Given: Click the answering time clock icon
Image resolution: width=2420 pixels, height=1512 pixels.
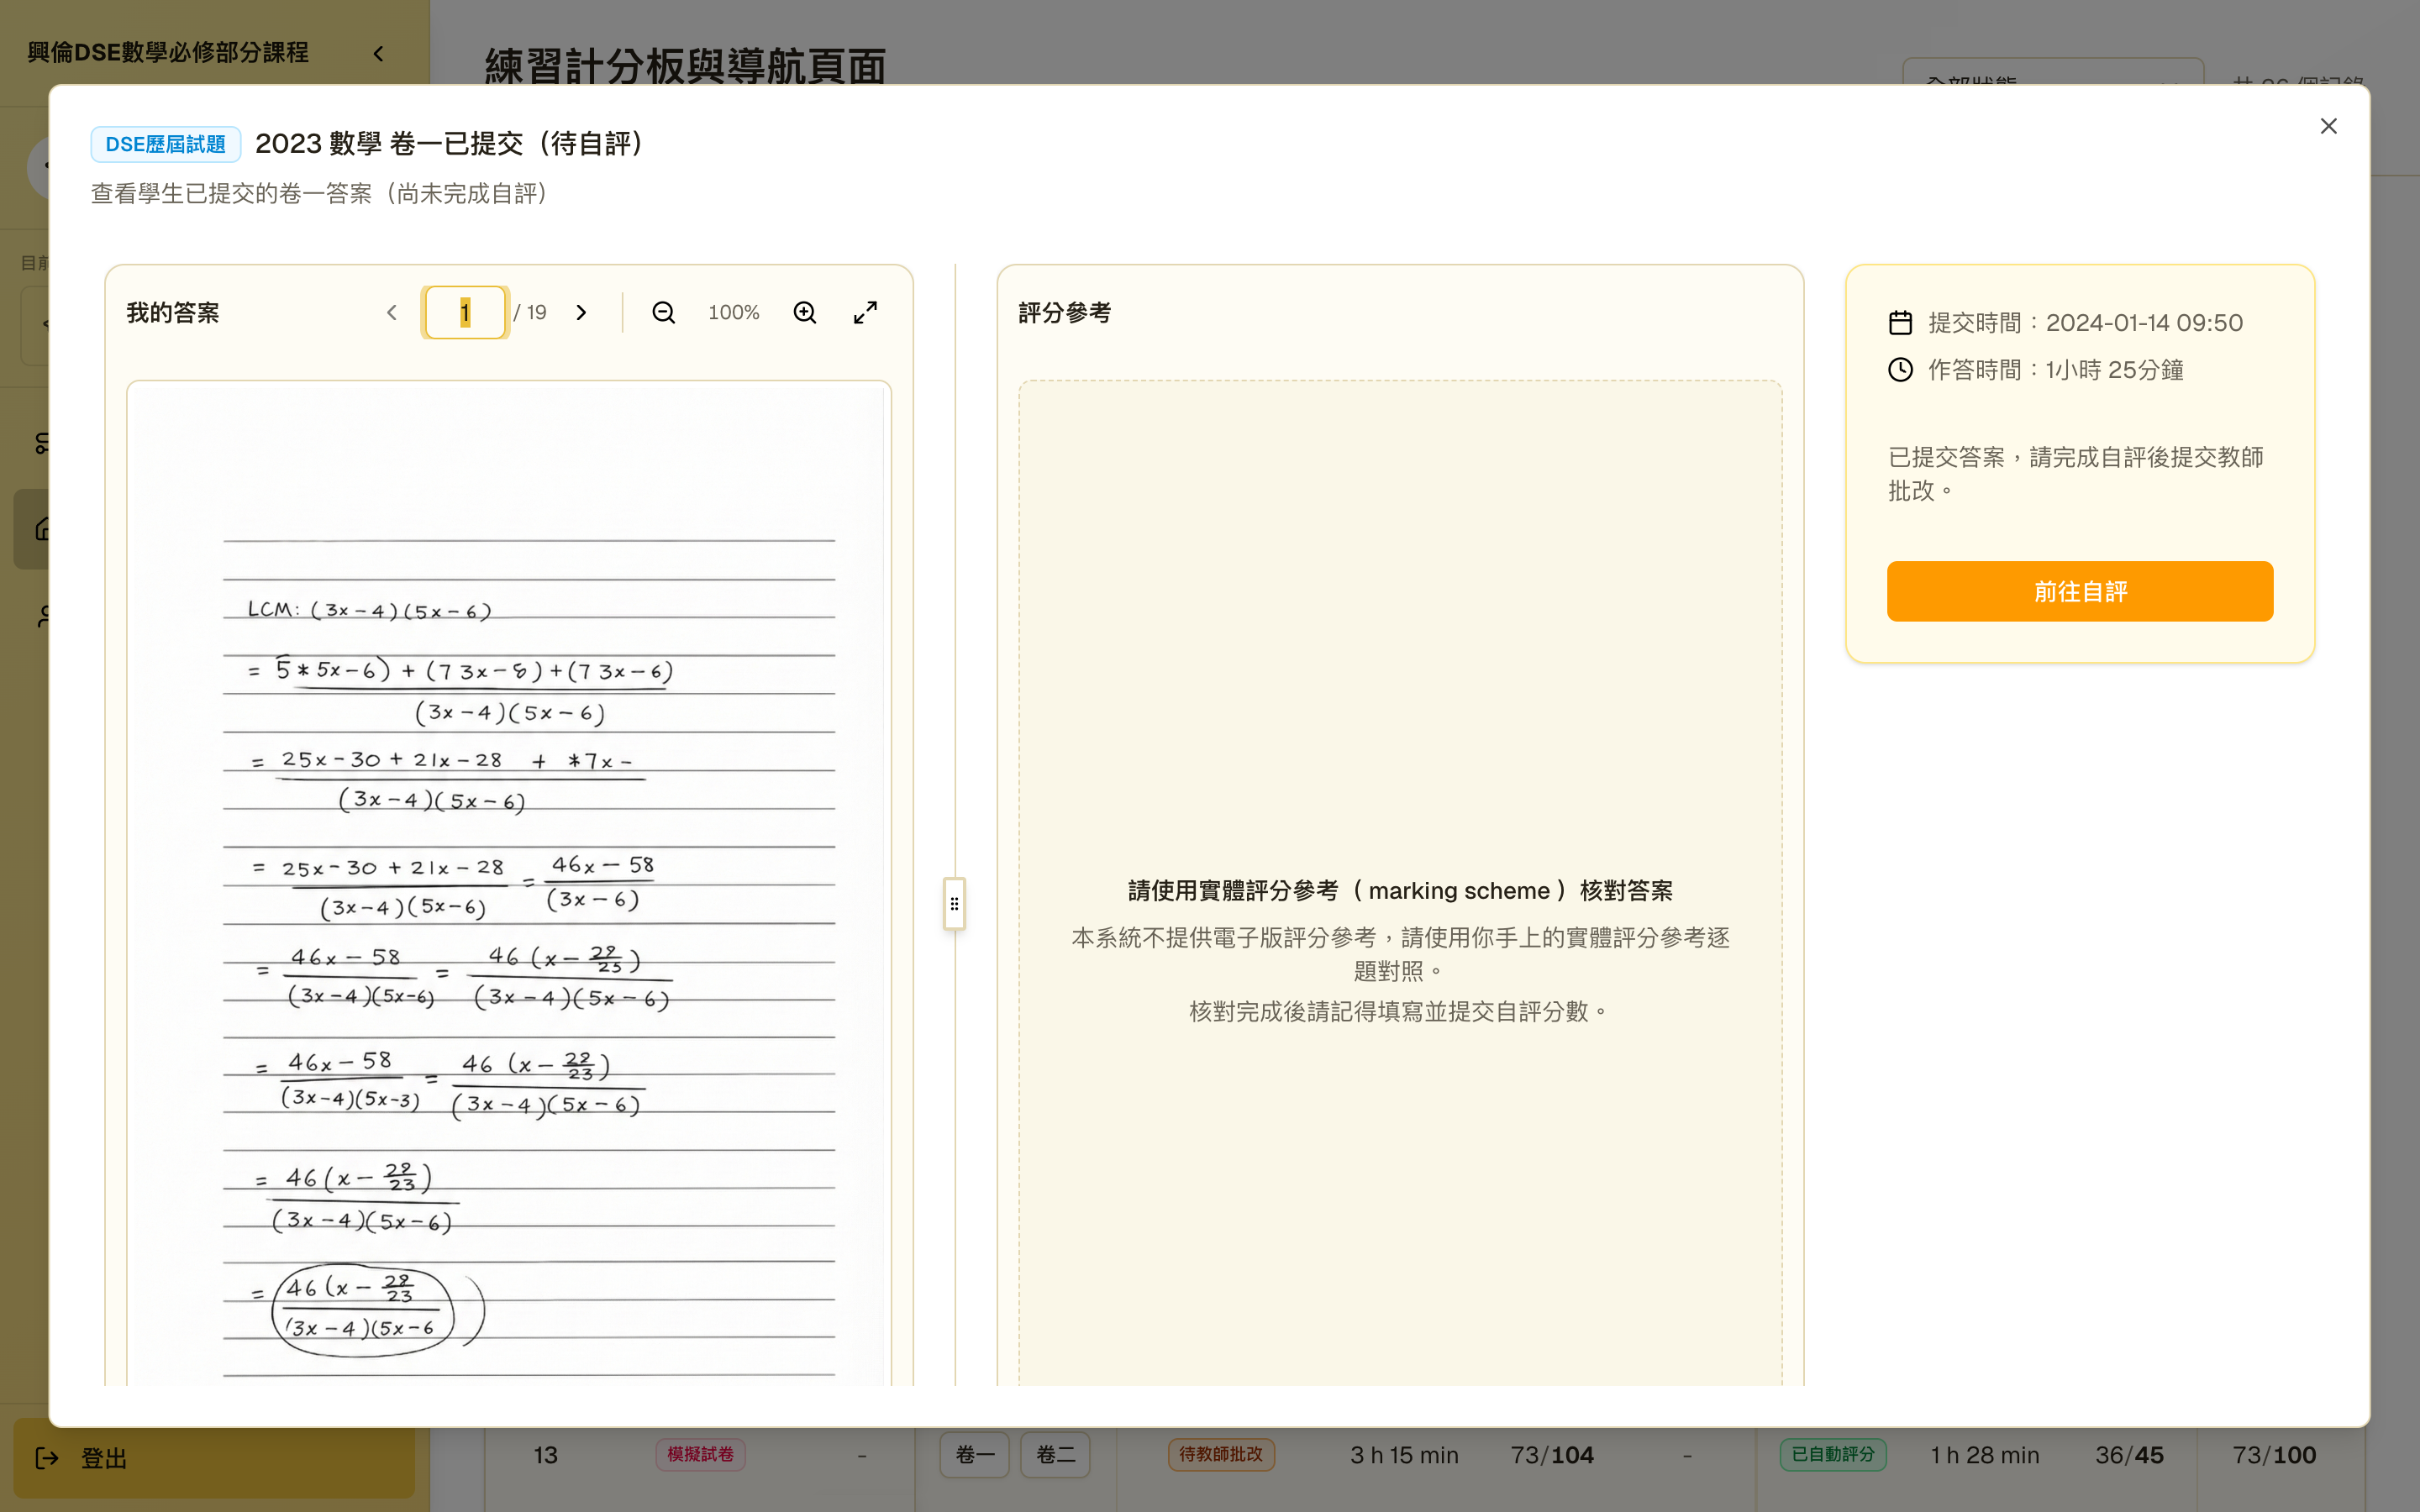Looking at the screenshot, I should click(1900, 370).
